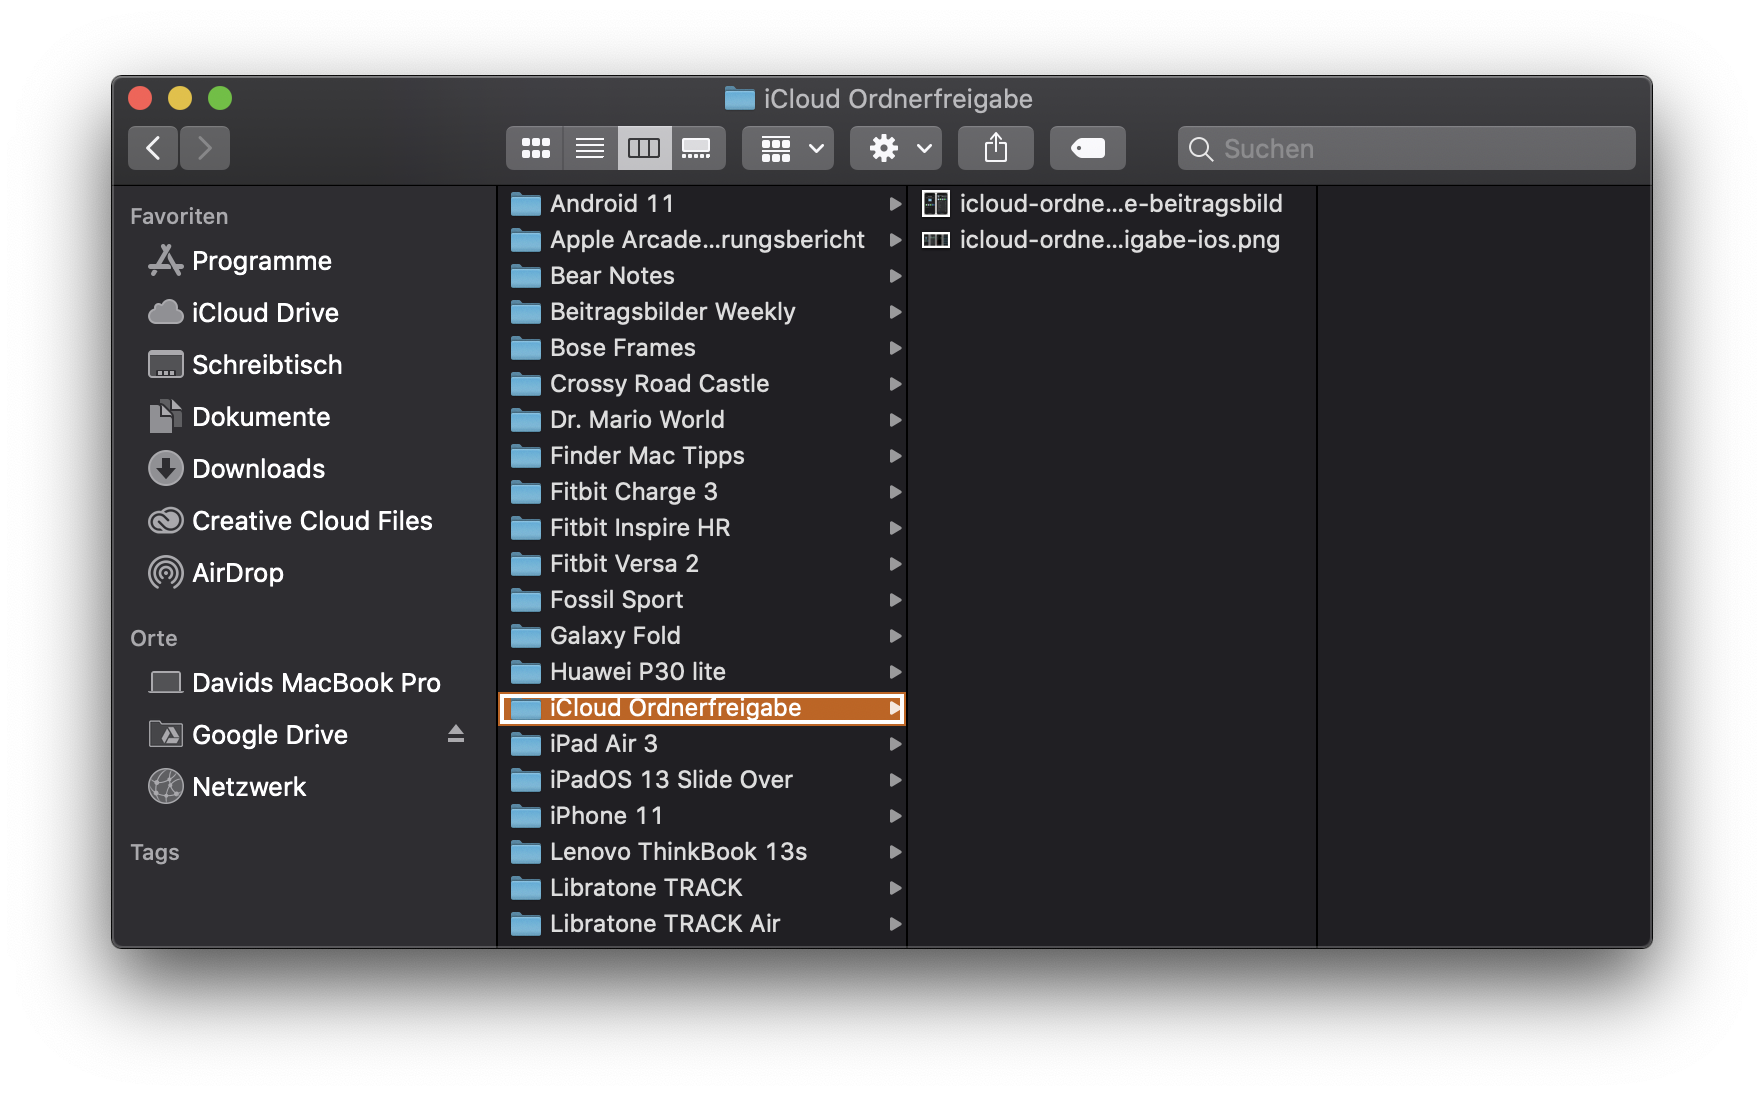Expand the Fitbit Charge 3 arrow
Viewport: 1764px width, 1096px height.
coord(895,492)
